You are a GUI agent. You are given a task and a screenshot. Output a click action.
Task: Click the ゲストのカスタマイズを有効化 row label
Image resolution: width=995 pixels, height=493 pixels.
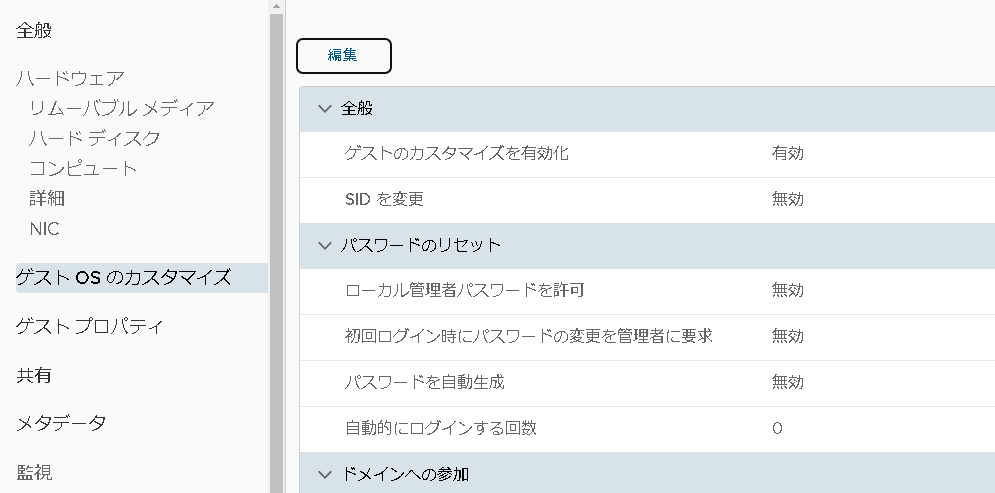point(456,154)
